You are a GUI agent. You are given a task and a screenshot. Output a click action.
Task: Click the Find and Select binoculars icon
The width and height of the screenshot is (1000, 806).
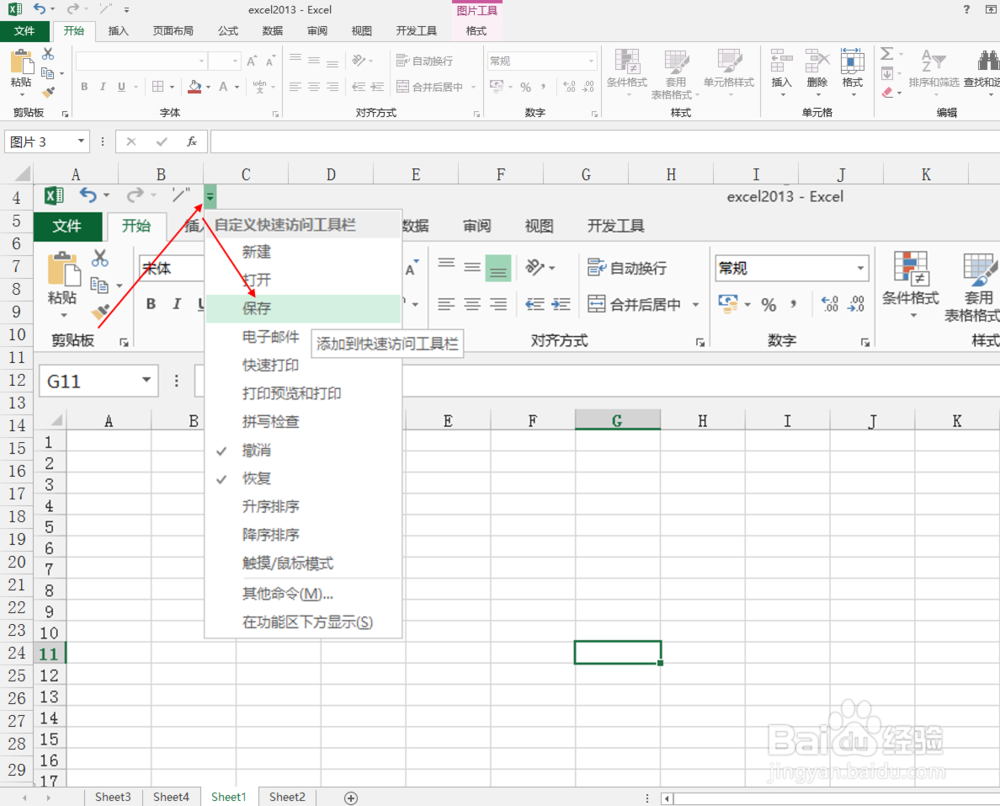(x=987, y=61)
